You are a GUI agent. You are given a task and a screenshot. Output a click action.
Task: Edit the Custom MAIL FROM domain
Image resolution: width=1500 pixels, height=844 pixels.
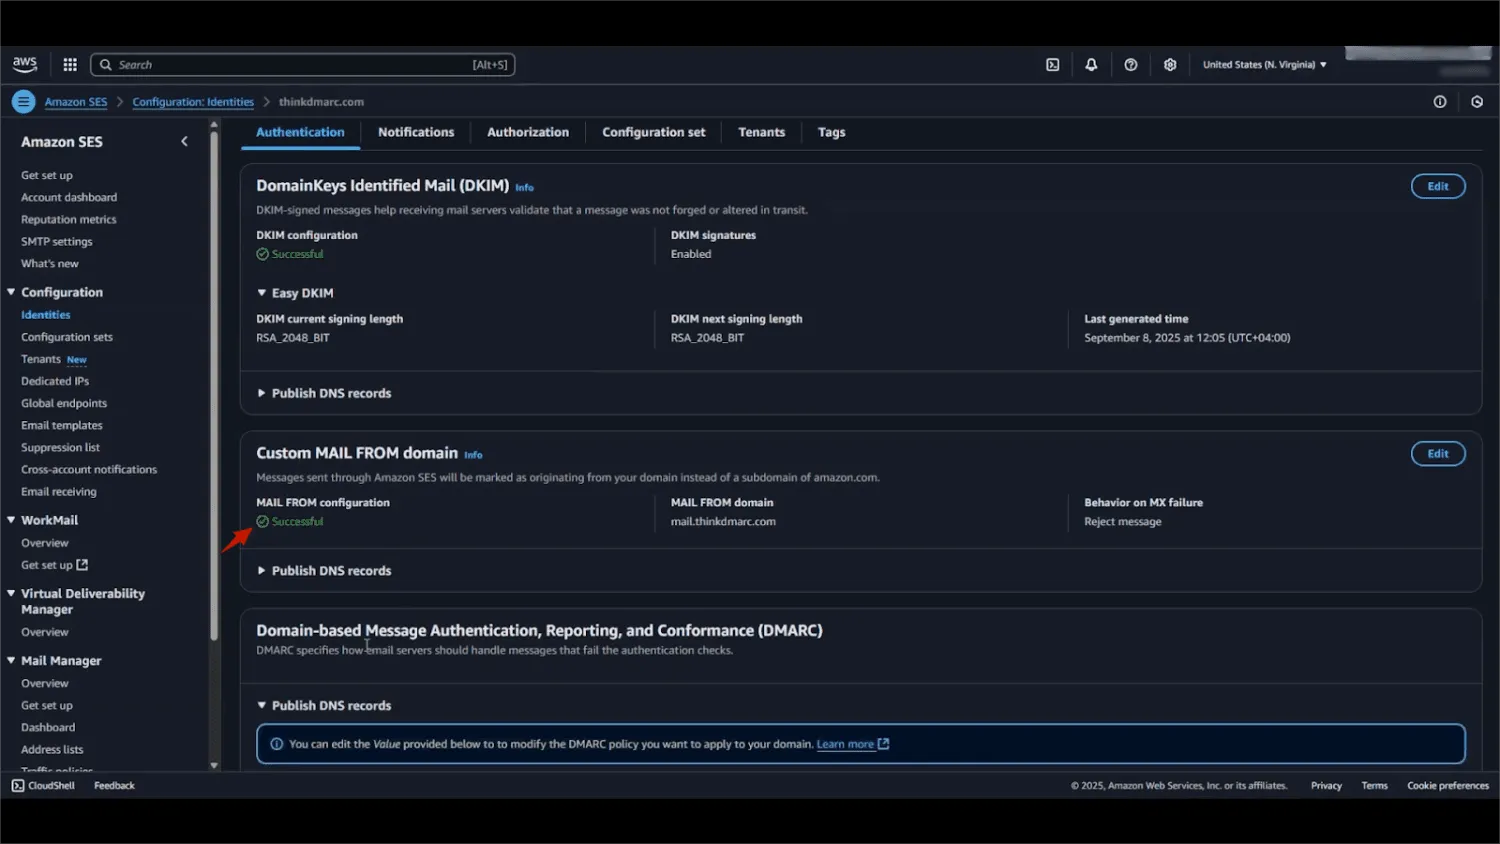pos(1438,454)
